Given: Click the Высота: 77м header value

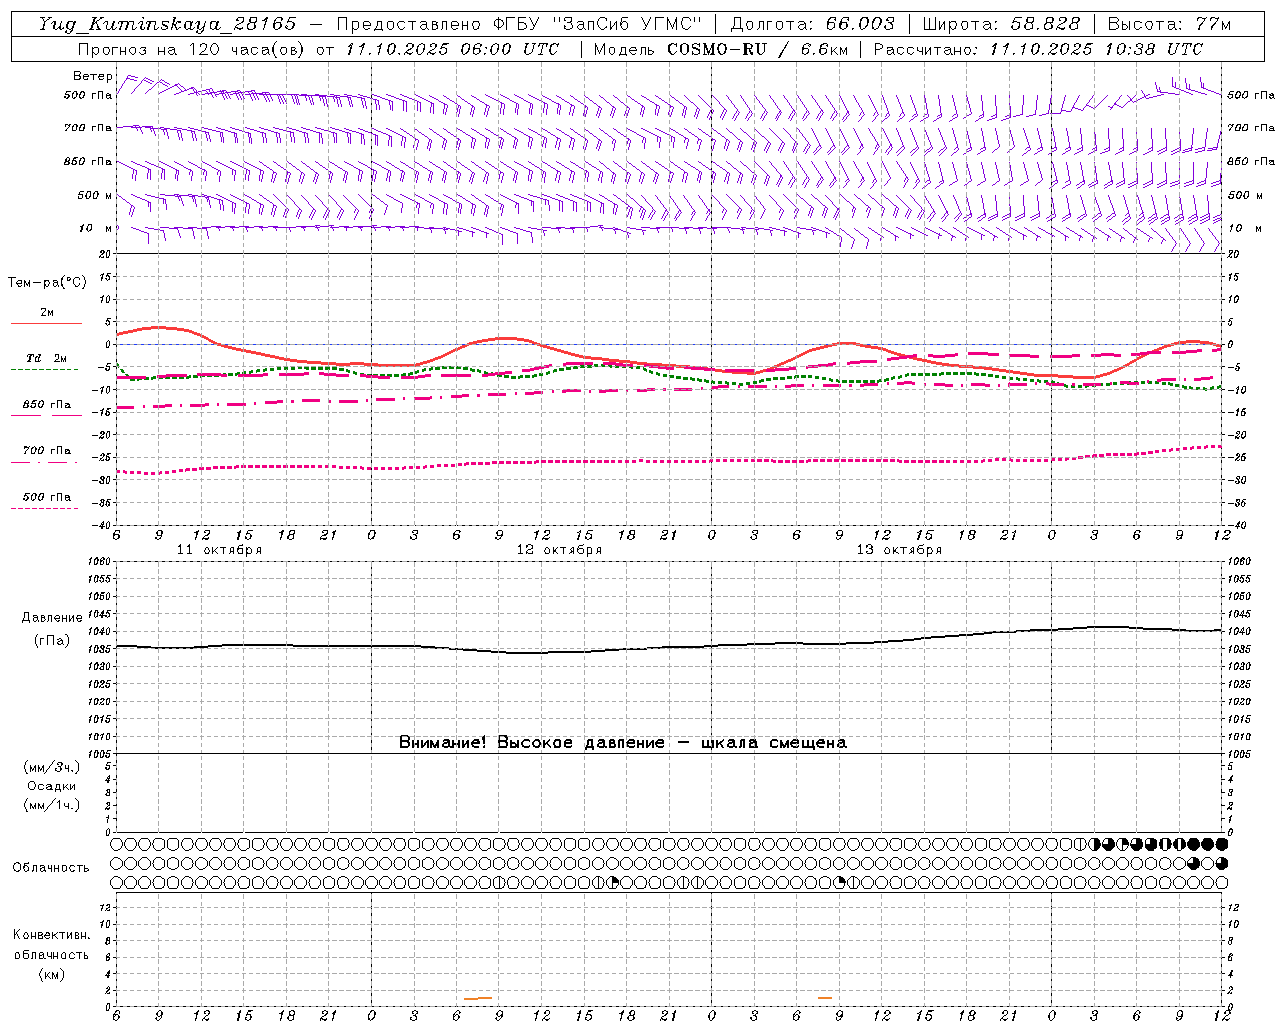Looking at the screenshot, I should coord(1170,24).
